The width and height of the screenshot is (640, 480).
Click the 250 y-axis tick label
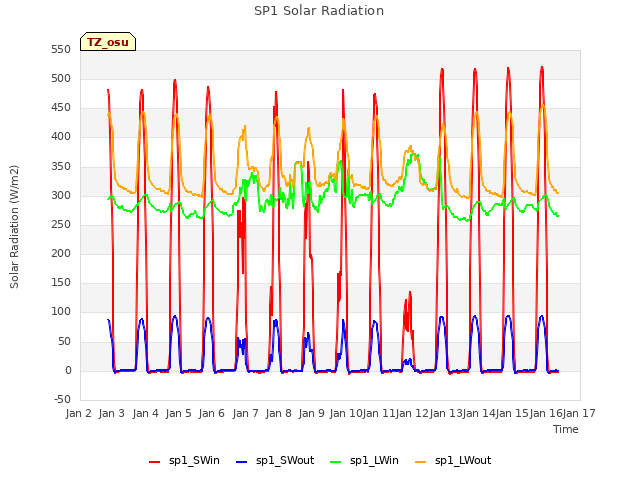61,224
